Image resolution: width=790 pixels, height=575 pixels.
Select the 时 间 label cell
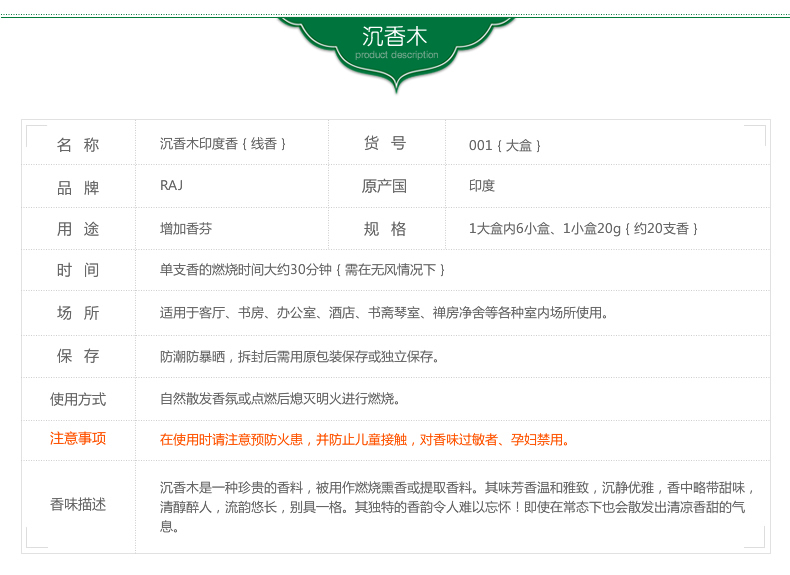pyautogui.click(x=78, y=270)
